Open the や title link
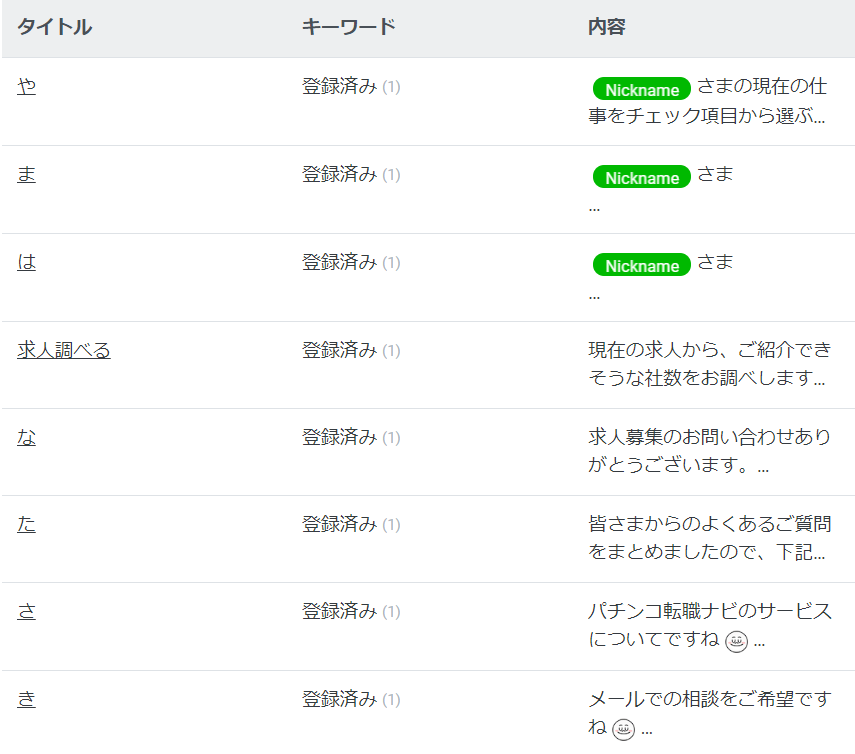This screenshot has width=855, height=754. pyautogui.click(x=26, y=86)
